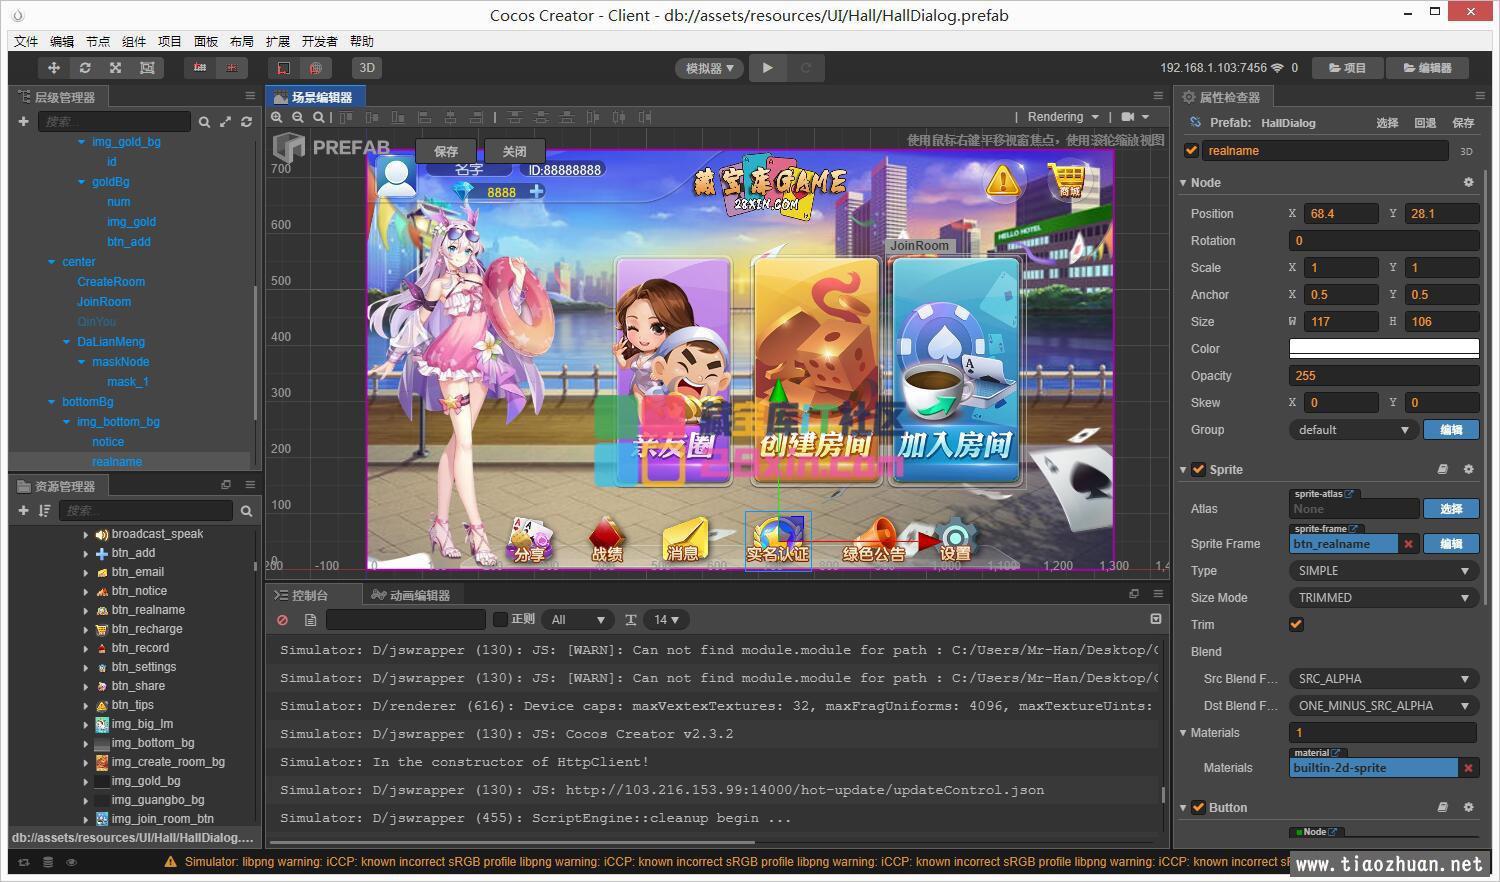Collapse the bottomBg node in hierarchy
This screenshot has width=1500, height=882.
pyautogui.click(x=52, y=402)
